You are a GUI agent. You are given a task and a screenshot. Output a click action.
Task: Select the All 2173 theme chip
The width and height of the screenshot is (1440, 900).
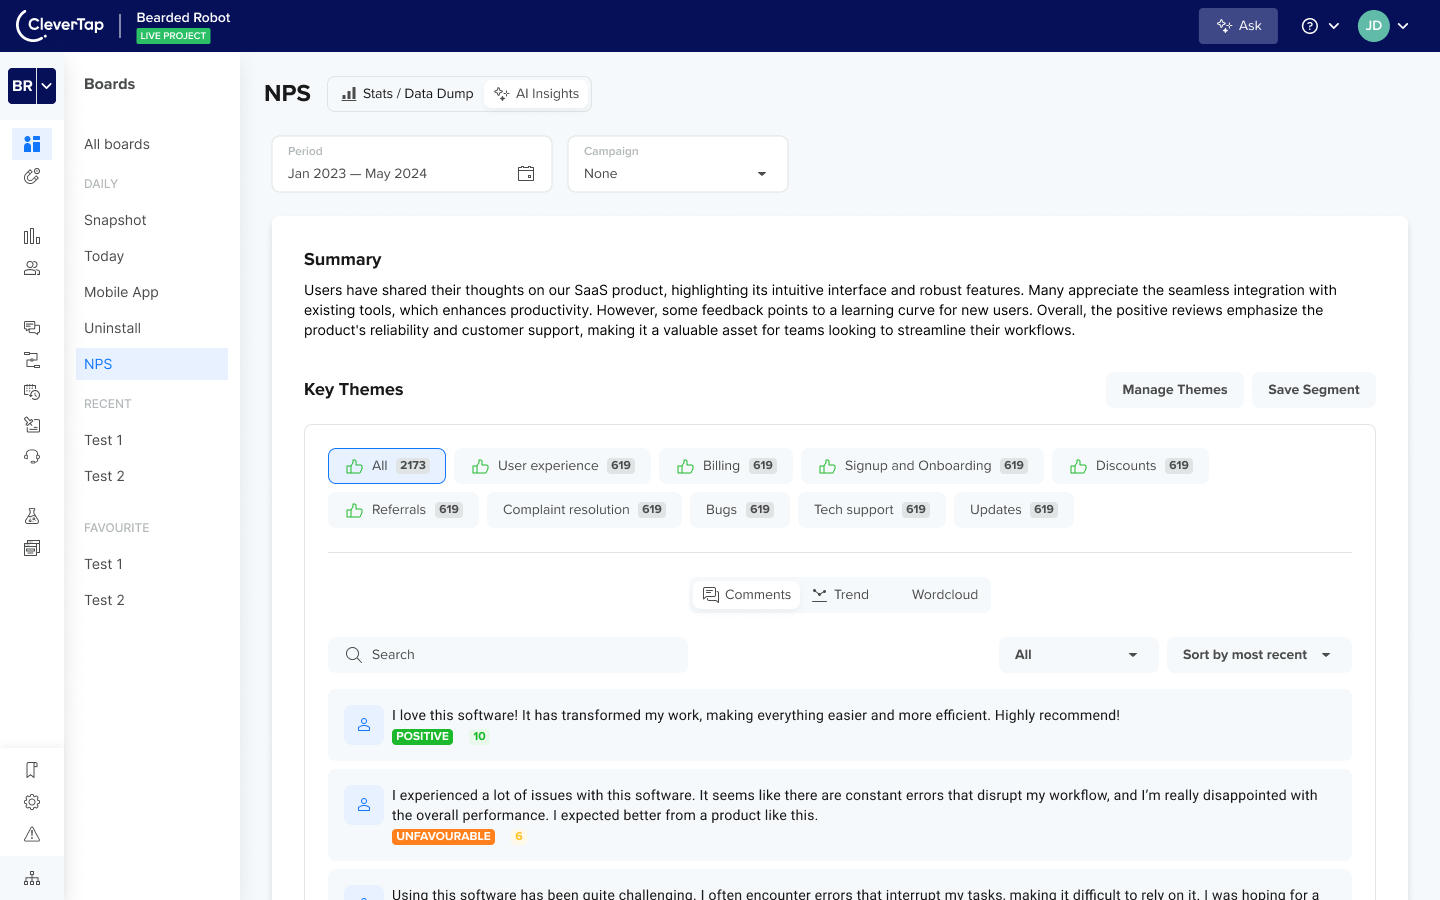387,466
